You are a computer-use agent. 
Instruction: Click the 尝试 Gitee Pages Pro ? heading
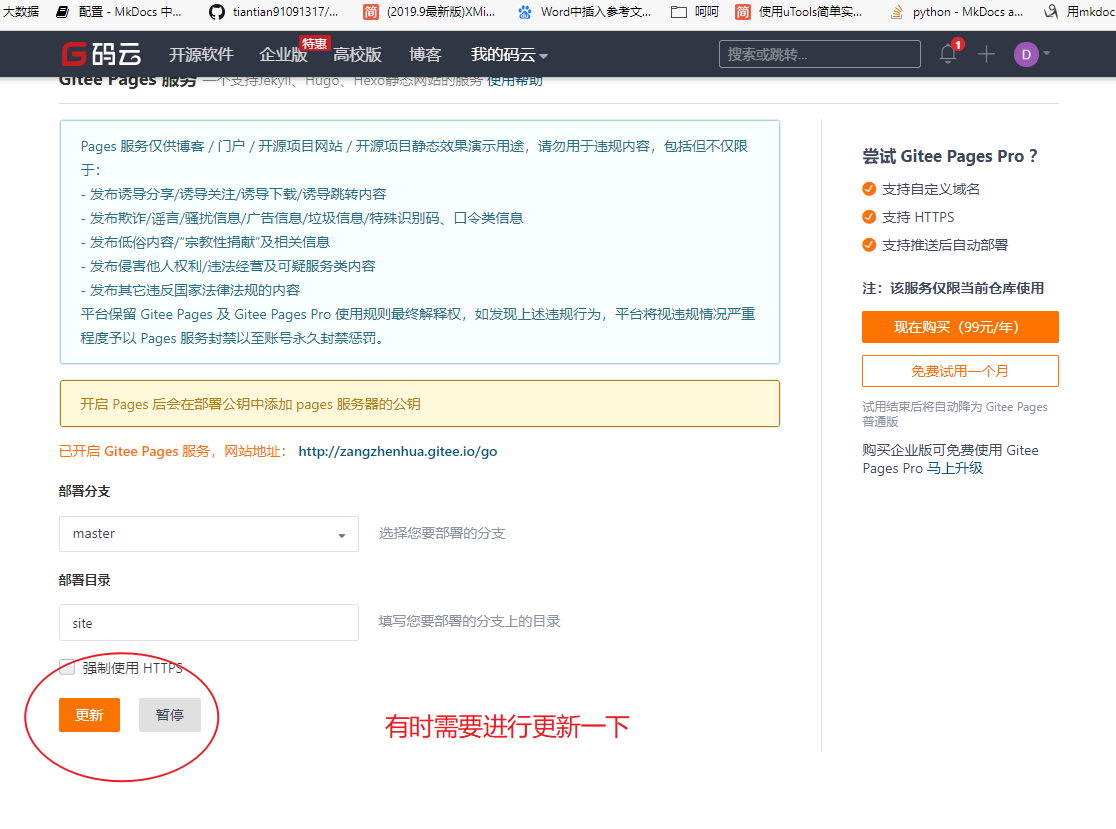click(949, 157)
